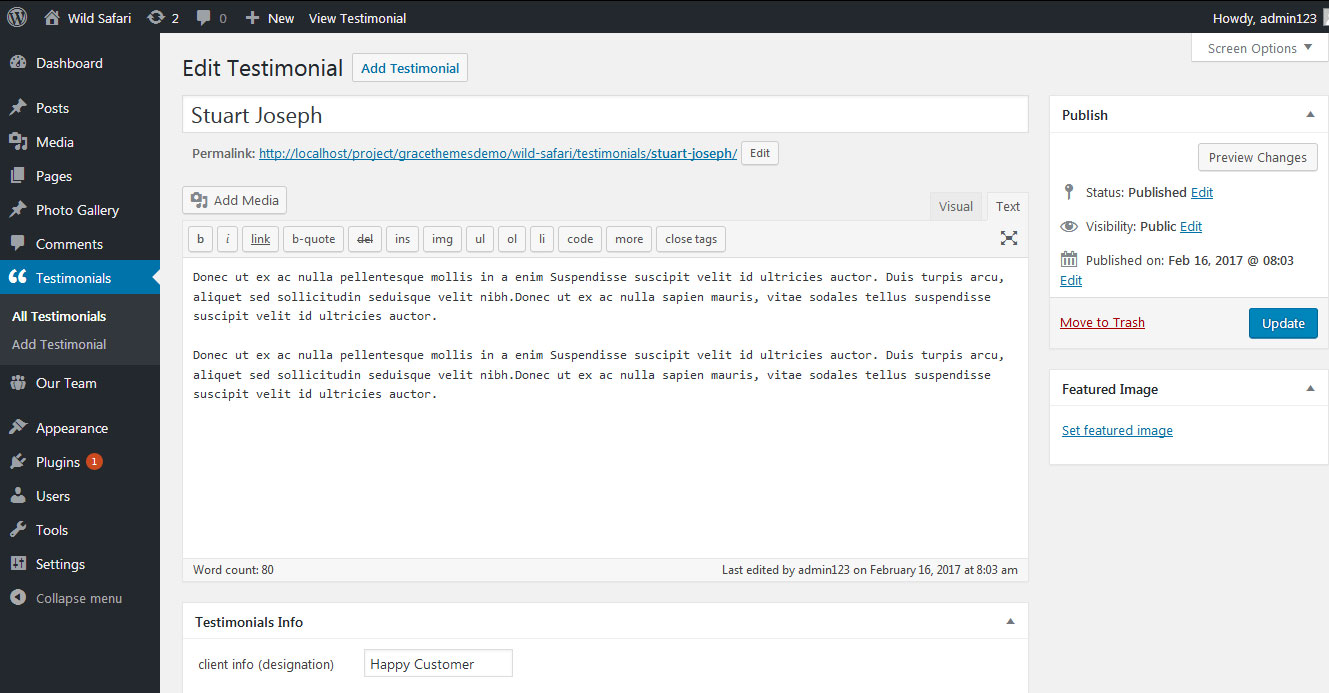Open the Appearance menu item
Screen dimensions: 1329x693
[x=80, y=428]
